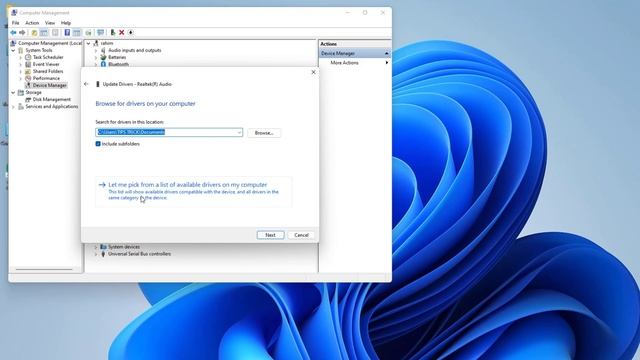
Task: Click the Universal Serial Bus controllers icon
Action: click(x=103, y=254)
